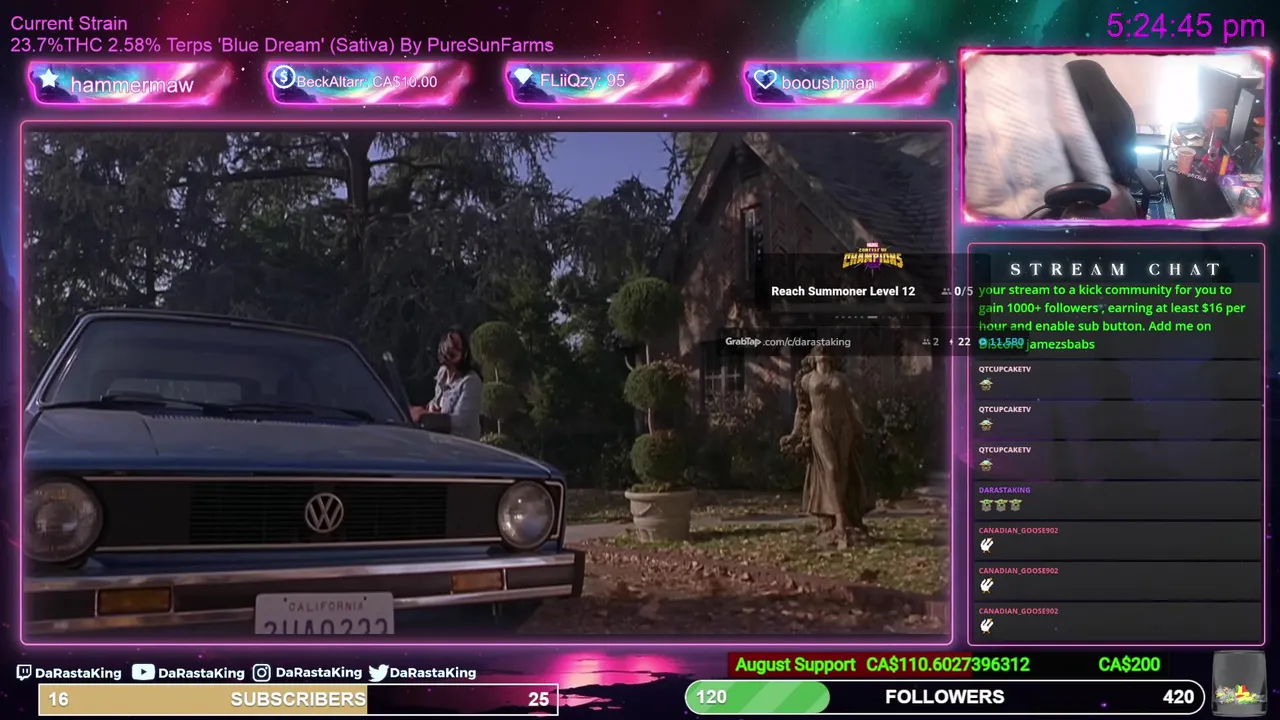The height and width of the screenshot is (720, 1280).
Task: Click the 'Blue Dream' strain description line
Action: [282, 45]
